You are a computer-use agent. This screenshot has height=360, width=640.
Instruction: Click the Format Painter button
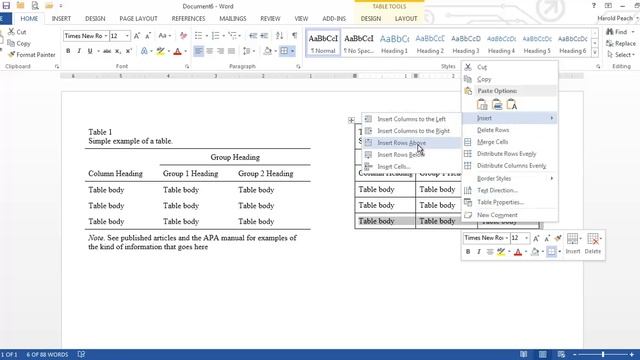(32, 55)
